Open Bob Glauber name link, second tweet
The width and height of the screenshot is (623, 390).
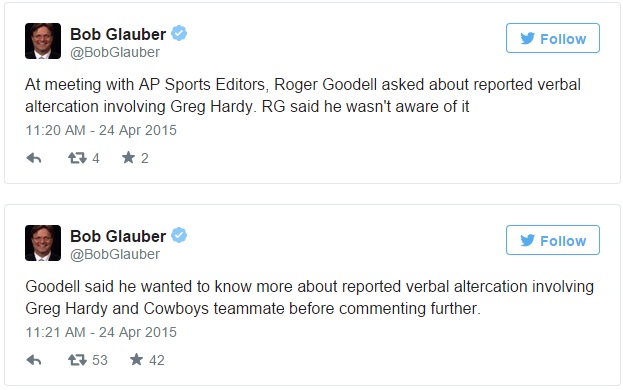pyautogui.click(x=118, y=236)
